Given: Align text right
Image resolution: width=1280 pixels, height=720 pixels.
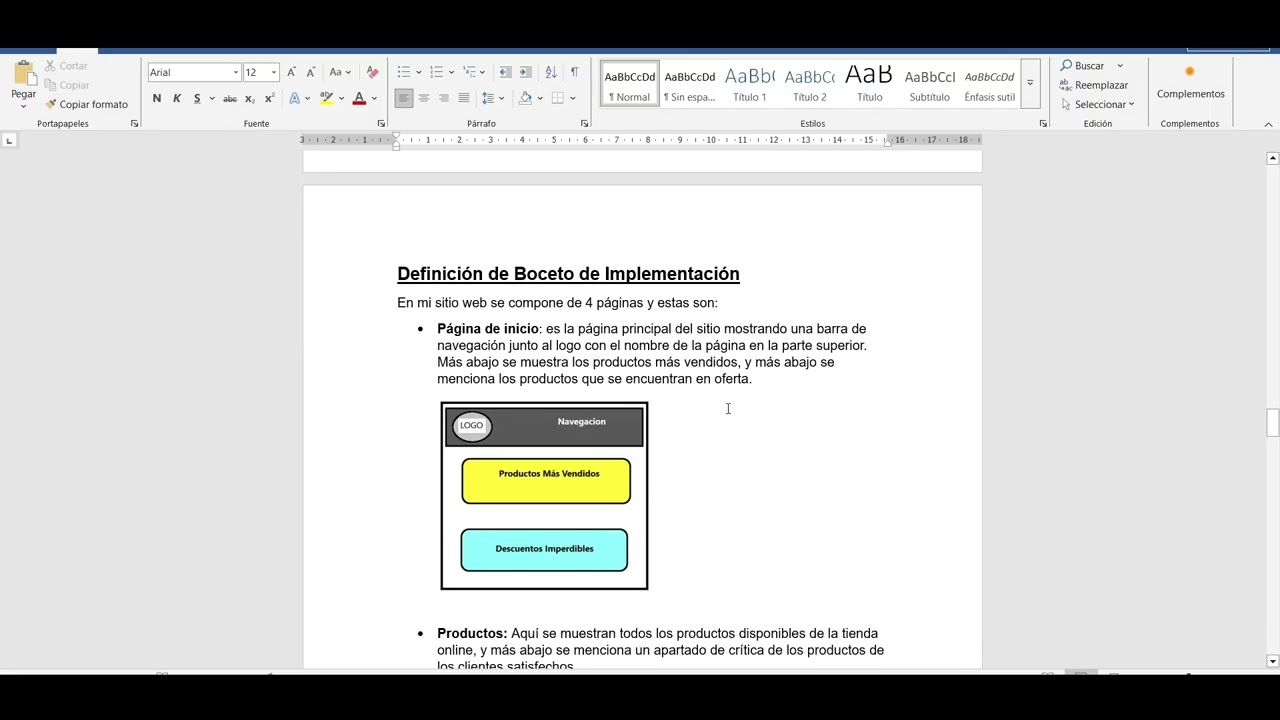Looking at the screenshot, I should (444, 98).
